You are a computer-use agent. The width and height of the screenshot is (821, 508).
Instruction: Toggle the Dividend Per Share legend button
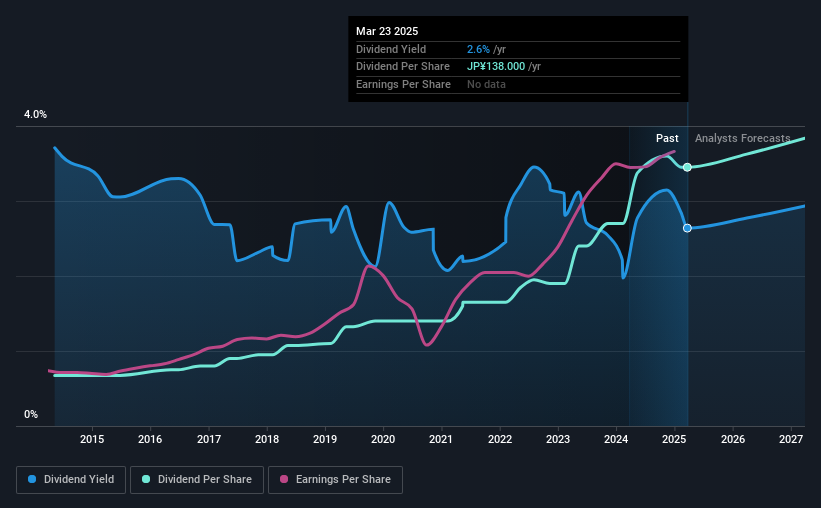pos(197,480)
